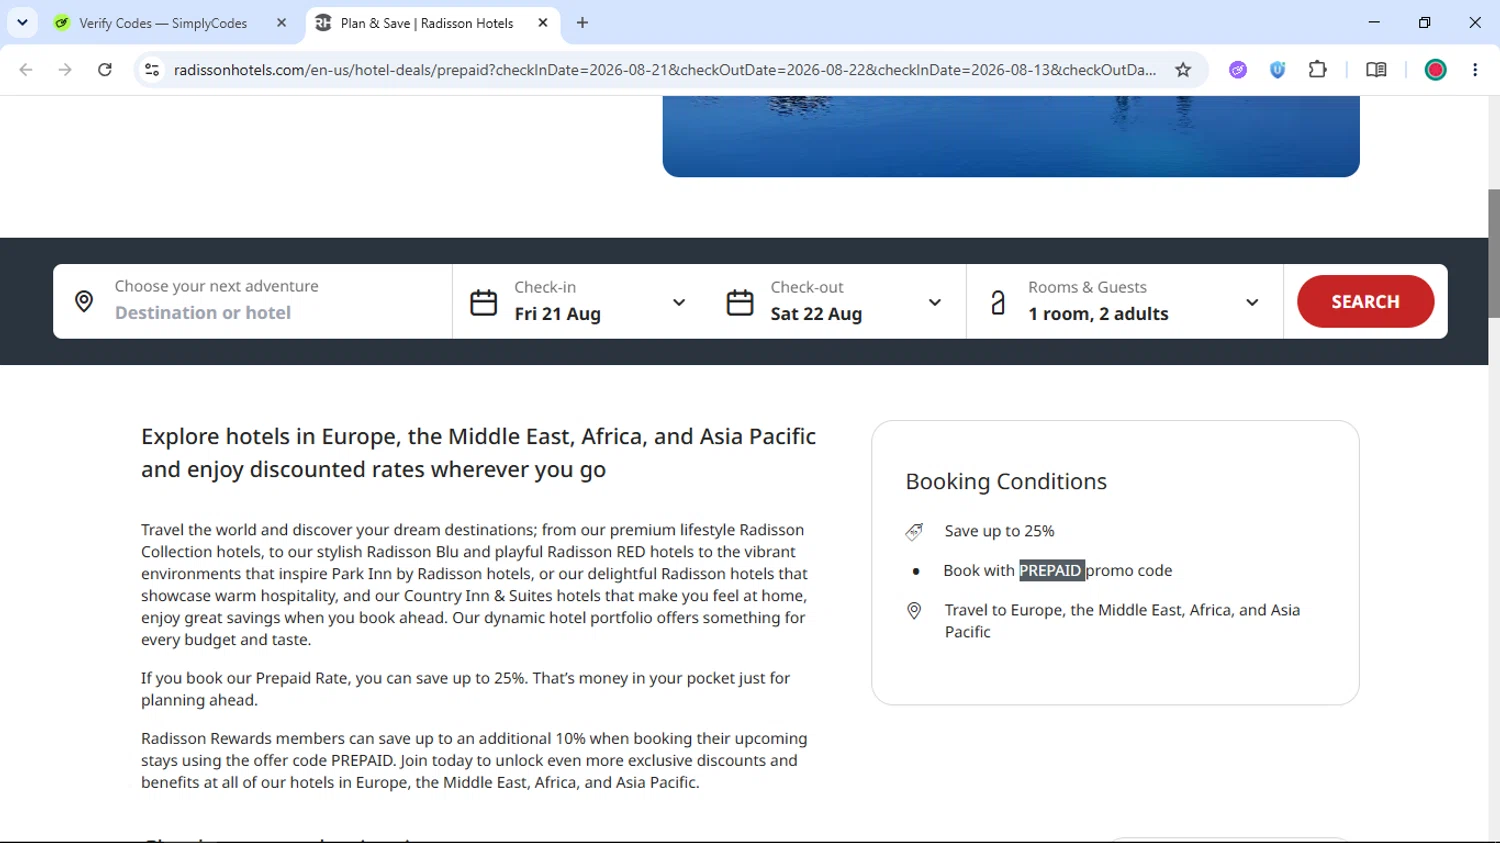
Task: Focus the radissonhotels.com address bar URL
Action: [x=665, y=70]
